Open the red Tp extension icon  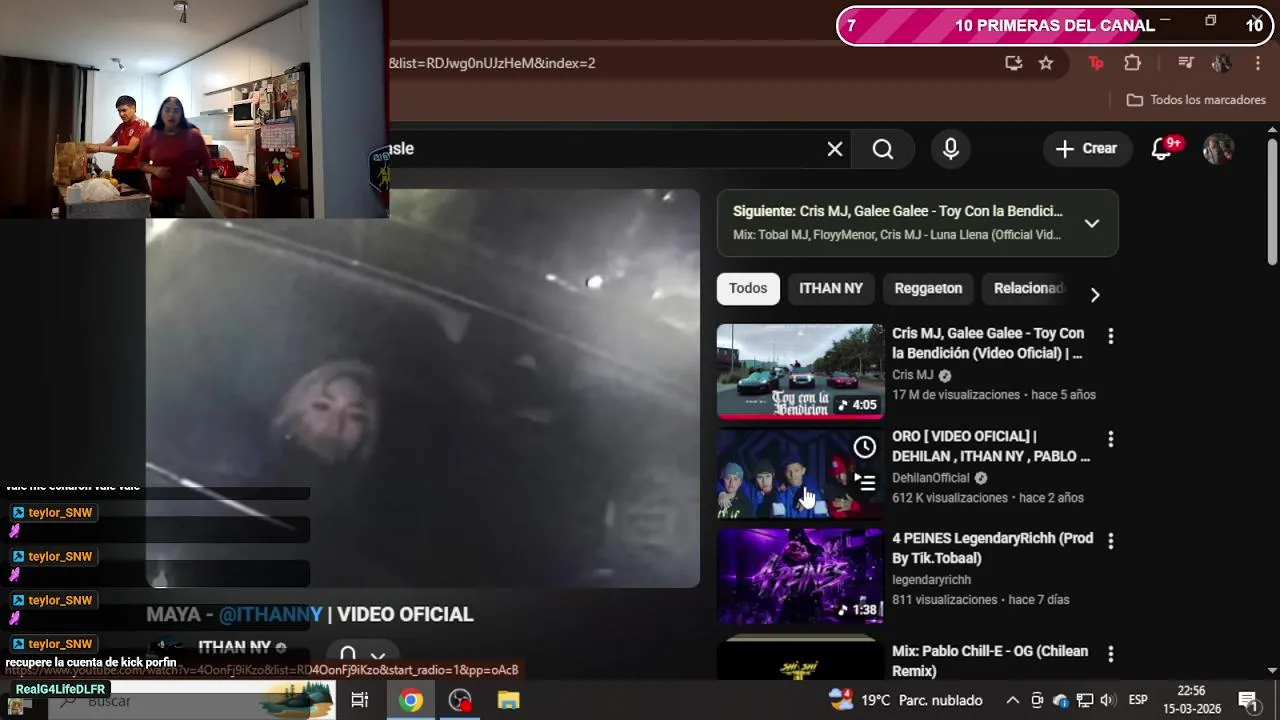coord(1096,63)
